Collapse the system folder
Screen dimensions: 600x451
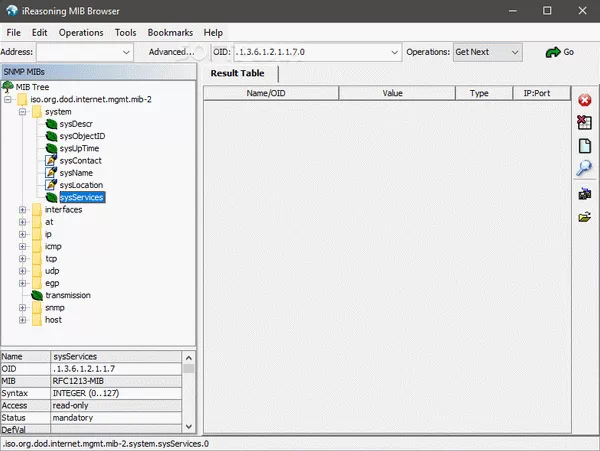[23, 113]
